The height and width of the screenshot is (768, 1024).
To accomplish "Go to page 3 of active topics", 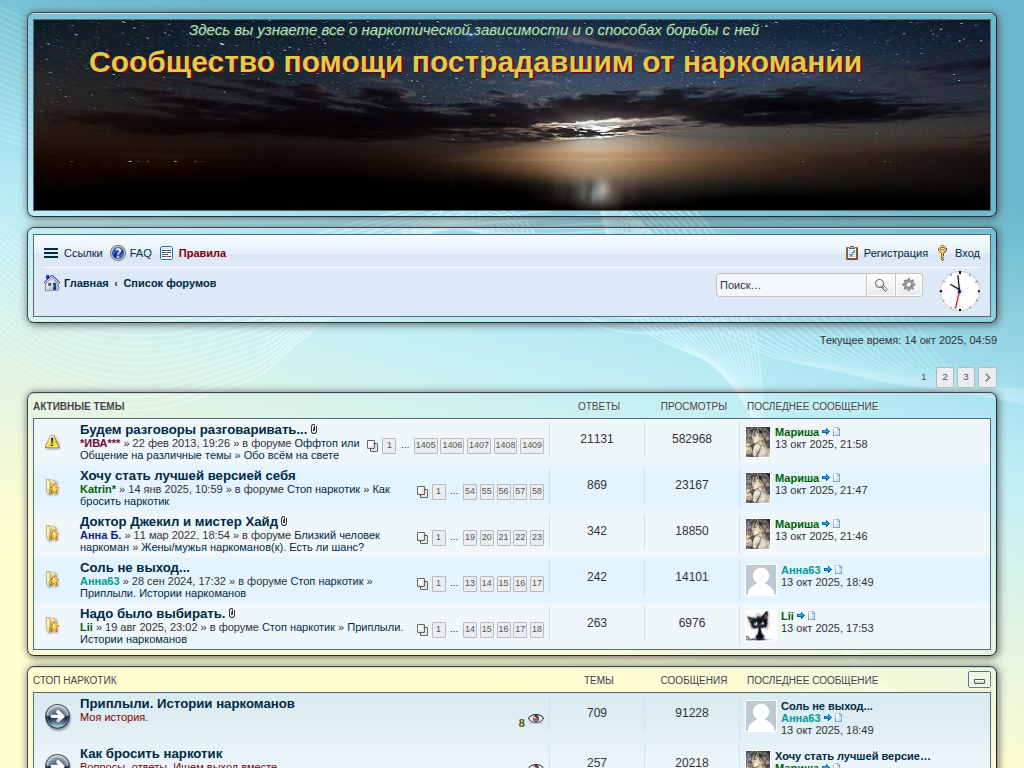I will point(965,377).
